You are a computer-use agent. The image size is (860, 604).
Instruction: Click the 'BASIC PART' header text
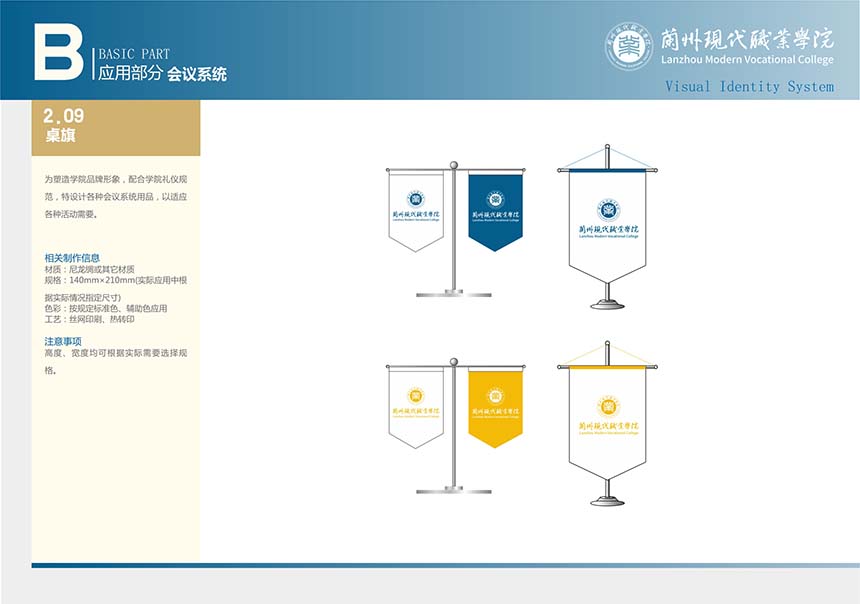click(x=133, y=54)
